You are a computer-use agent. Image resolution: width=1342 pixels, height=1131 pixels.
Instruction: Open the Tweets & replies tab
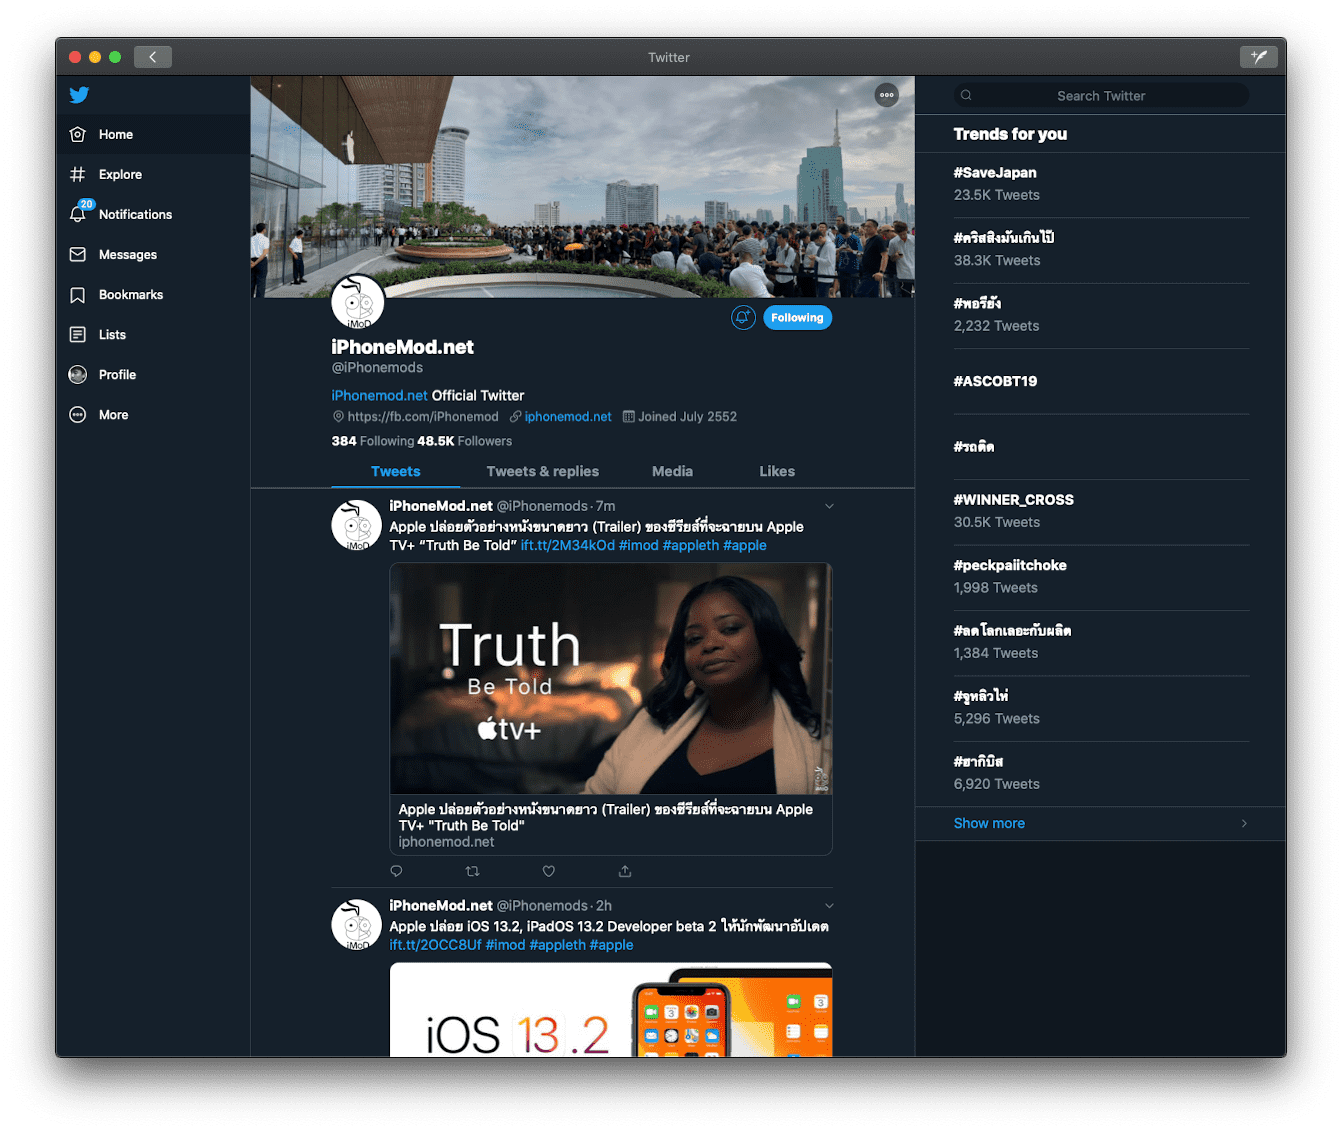coord(542,471)
